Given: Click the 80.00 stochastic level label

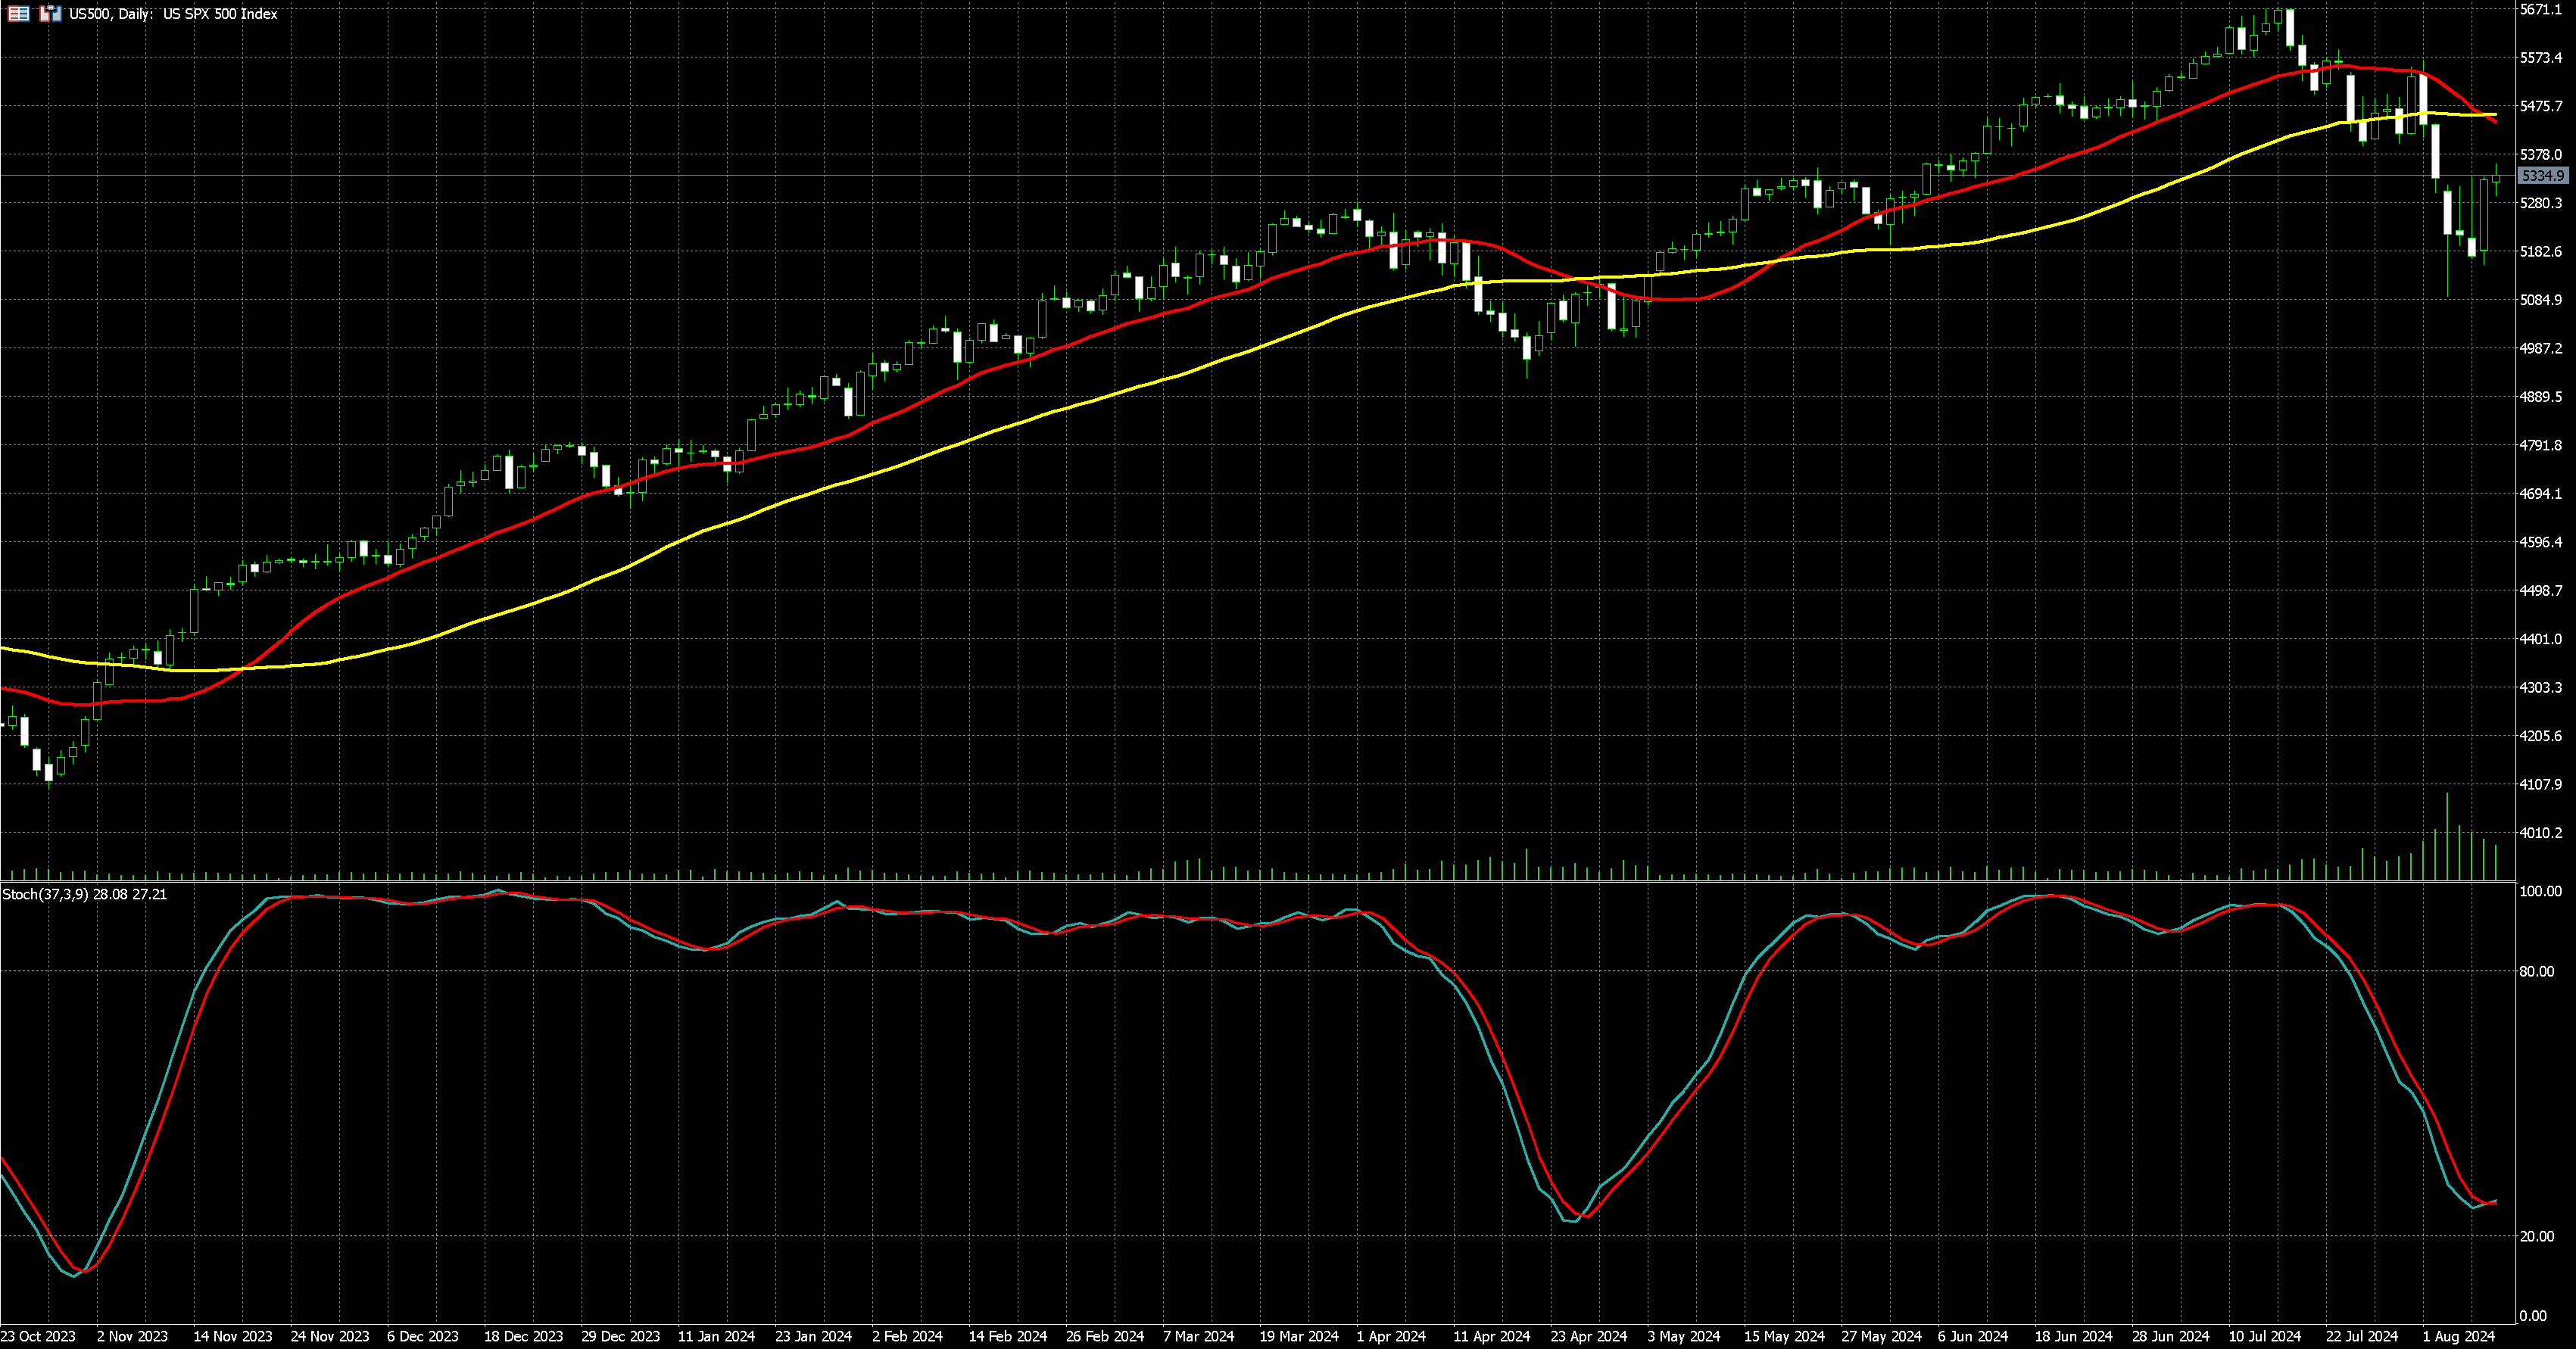Looking at the screenshot, I should pyautogui.click(x=2536, y=971).
